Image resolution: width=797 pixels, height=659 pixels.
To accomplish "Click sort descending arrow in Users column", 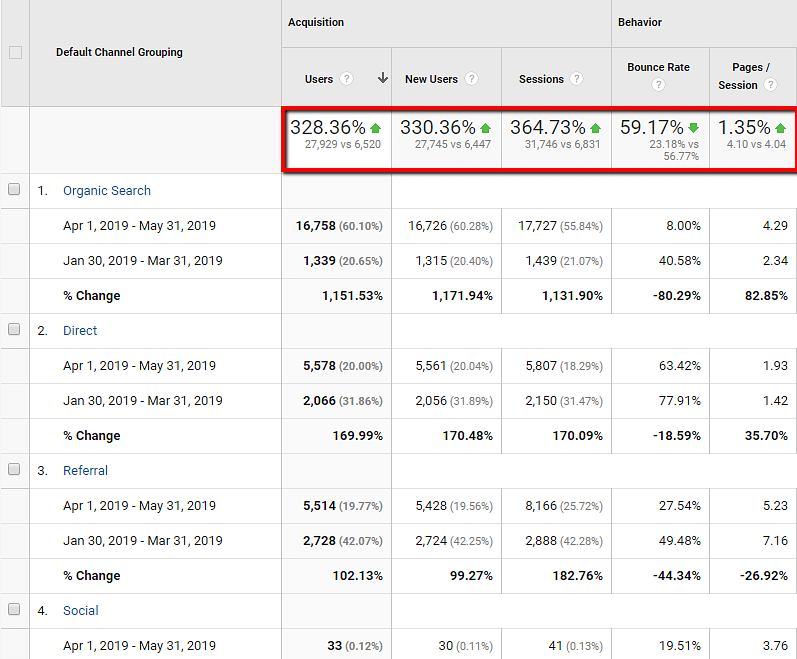I will coord(381,79).
